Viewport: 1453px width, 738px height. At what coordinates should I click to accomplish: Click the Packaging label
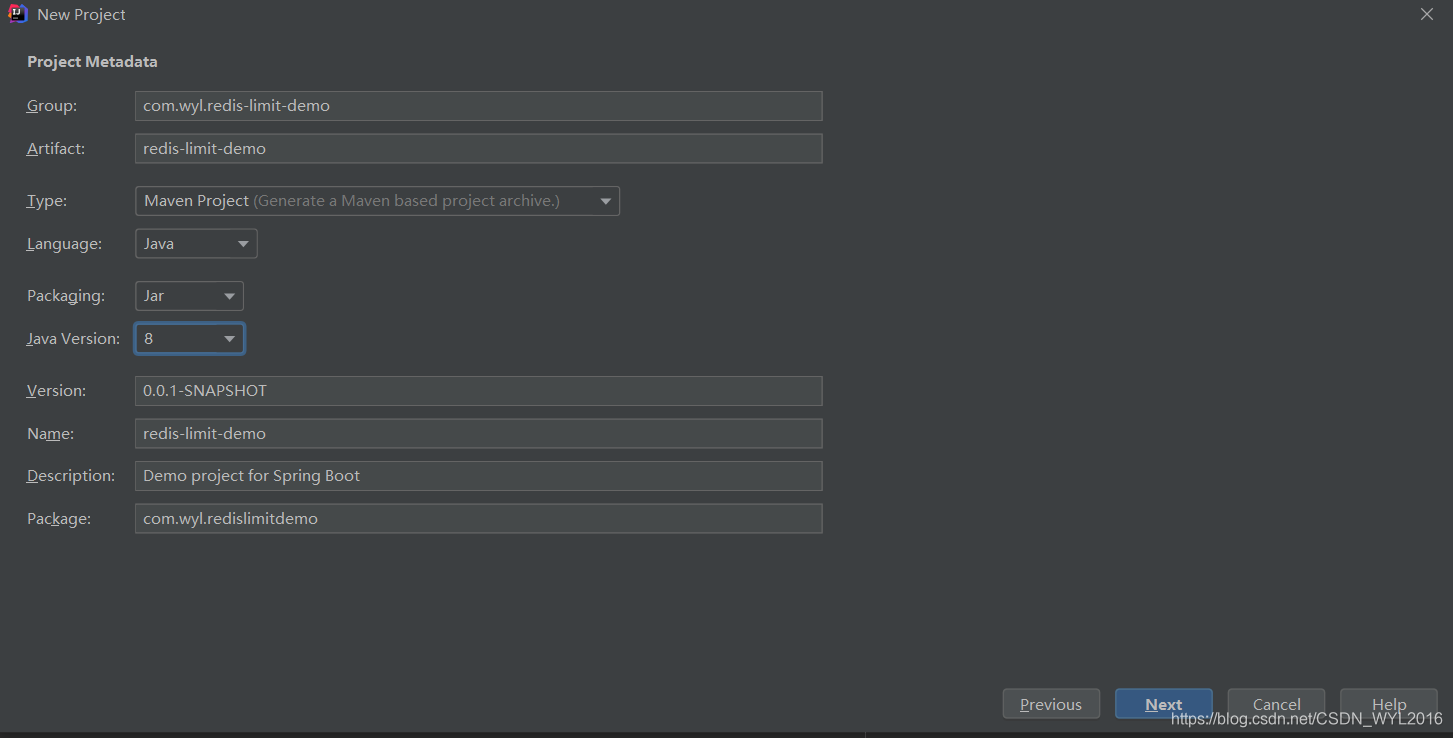(x=66, y=296)
